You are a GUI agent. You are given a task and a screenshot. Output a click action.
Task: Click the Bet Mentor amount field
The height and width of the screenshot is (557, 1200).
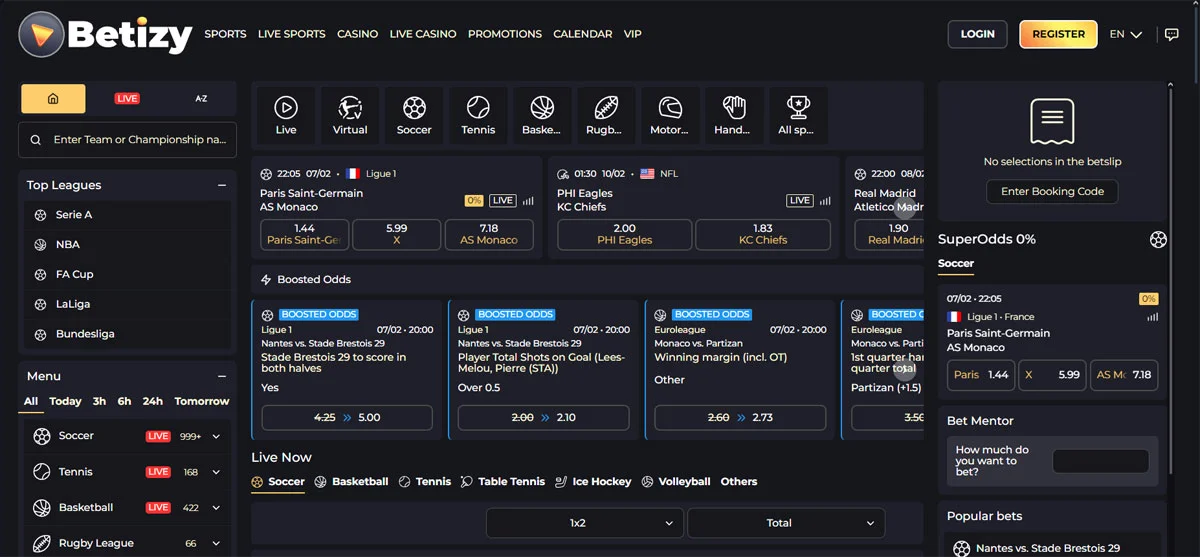pos(1100,461)
